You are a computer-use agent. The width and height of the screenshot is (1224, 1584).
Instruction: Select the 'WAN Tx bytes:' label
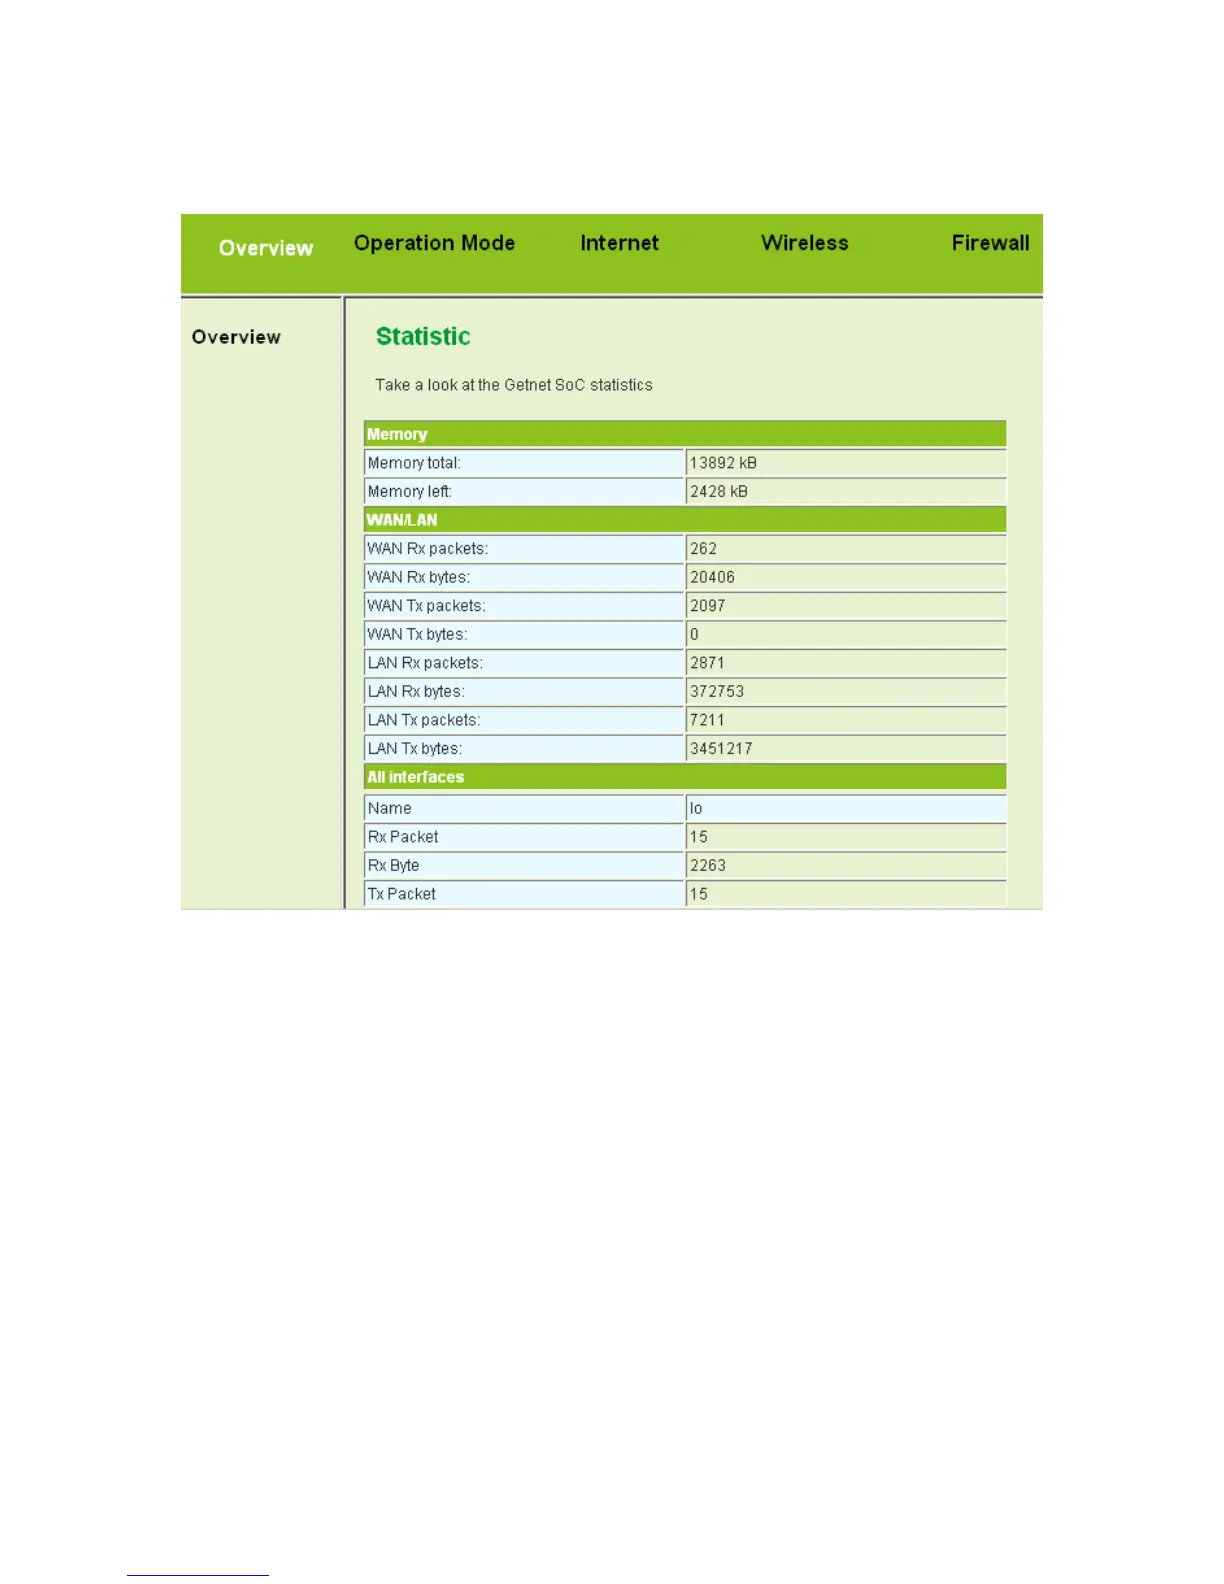[417, 634]
